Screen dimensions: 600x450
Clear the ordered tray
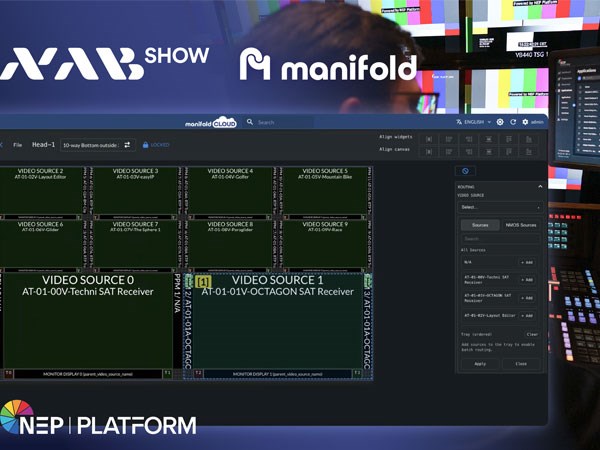[532, 334]
